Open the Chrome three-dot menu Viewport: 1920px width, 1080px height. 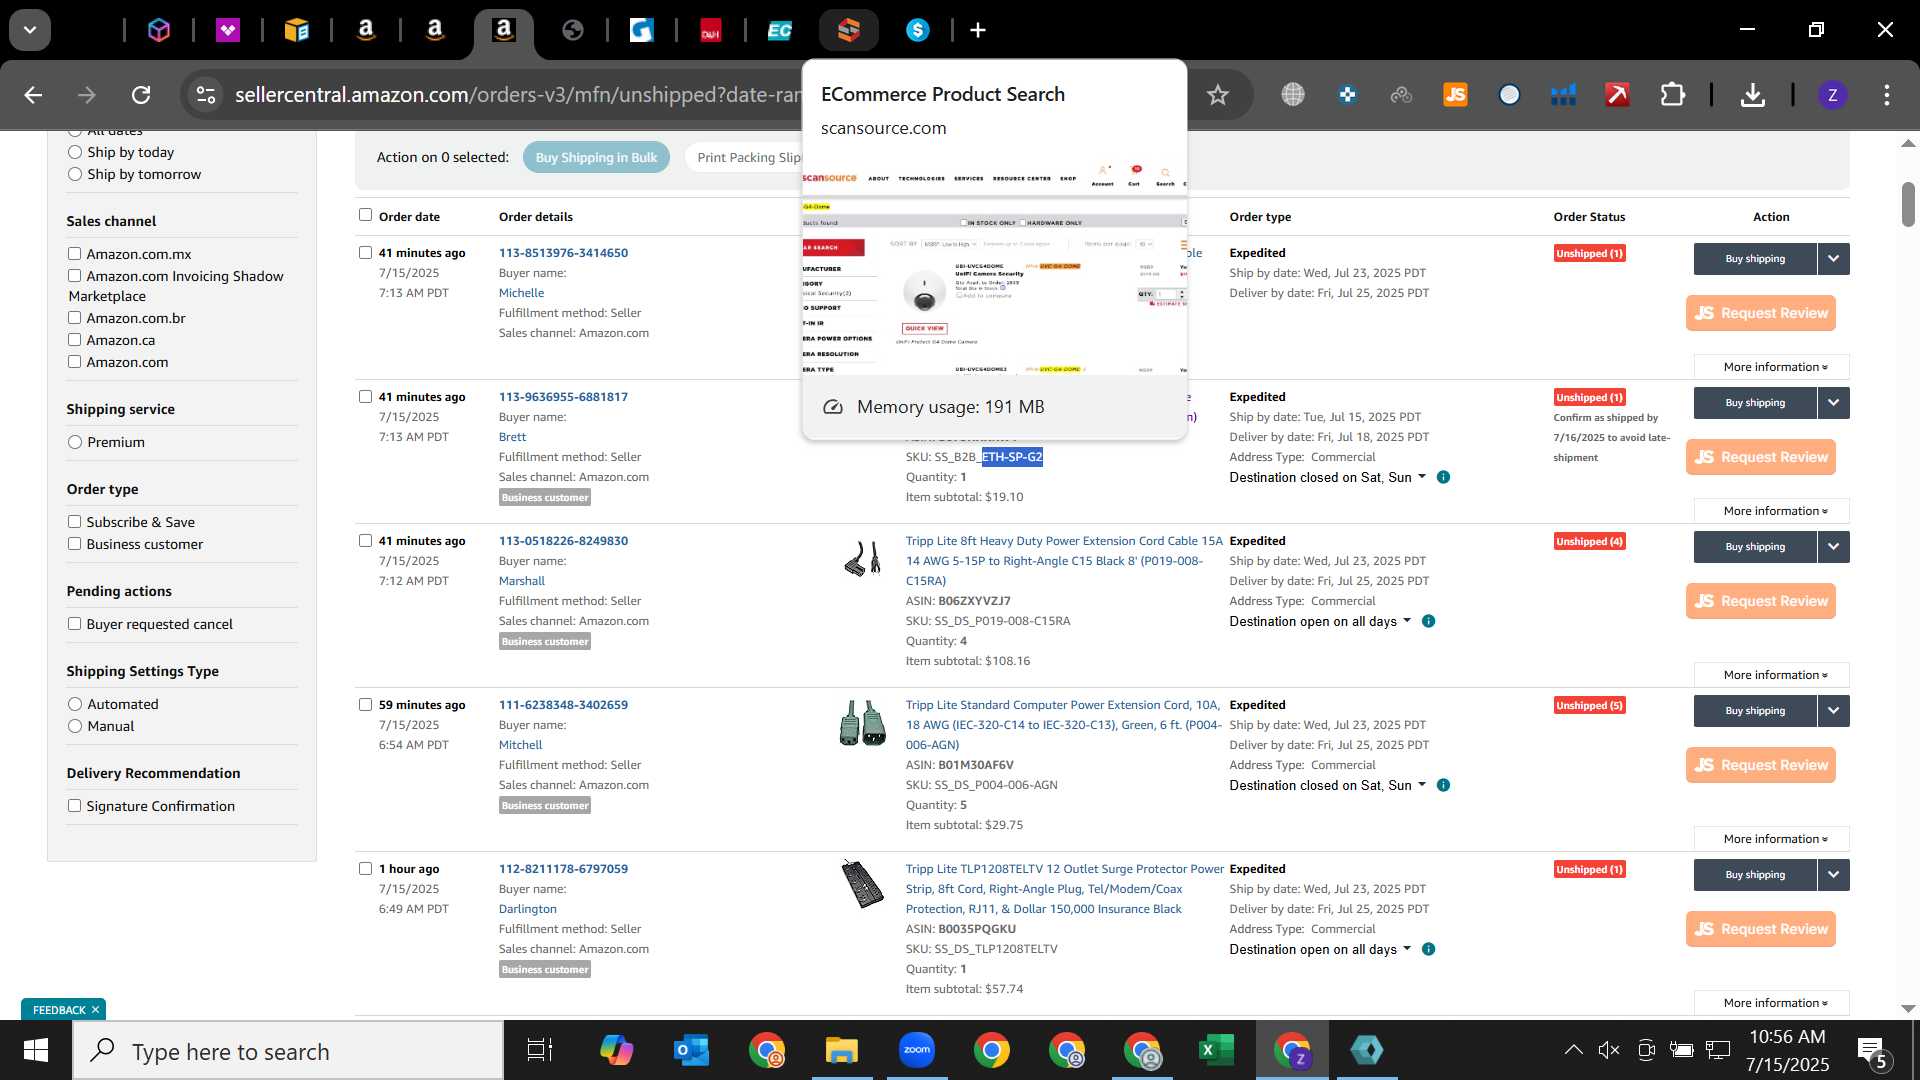[1886, 95]
